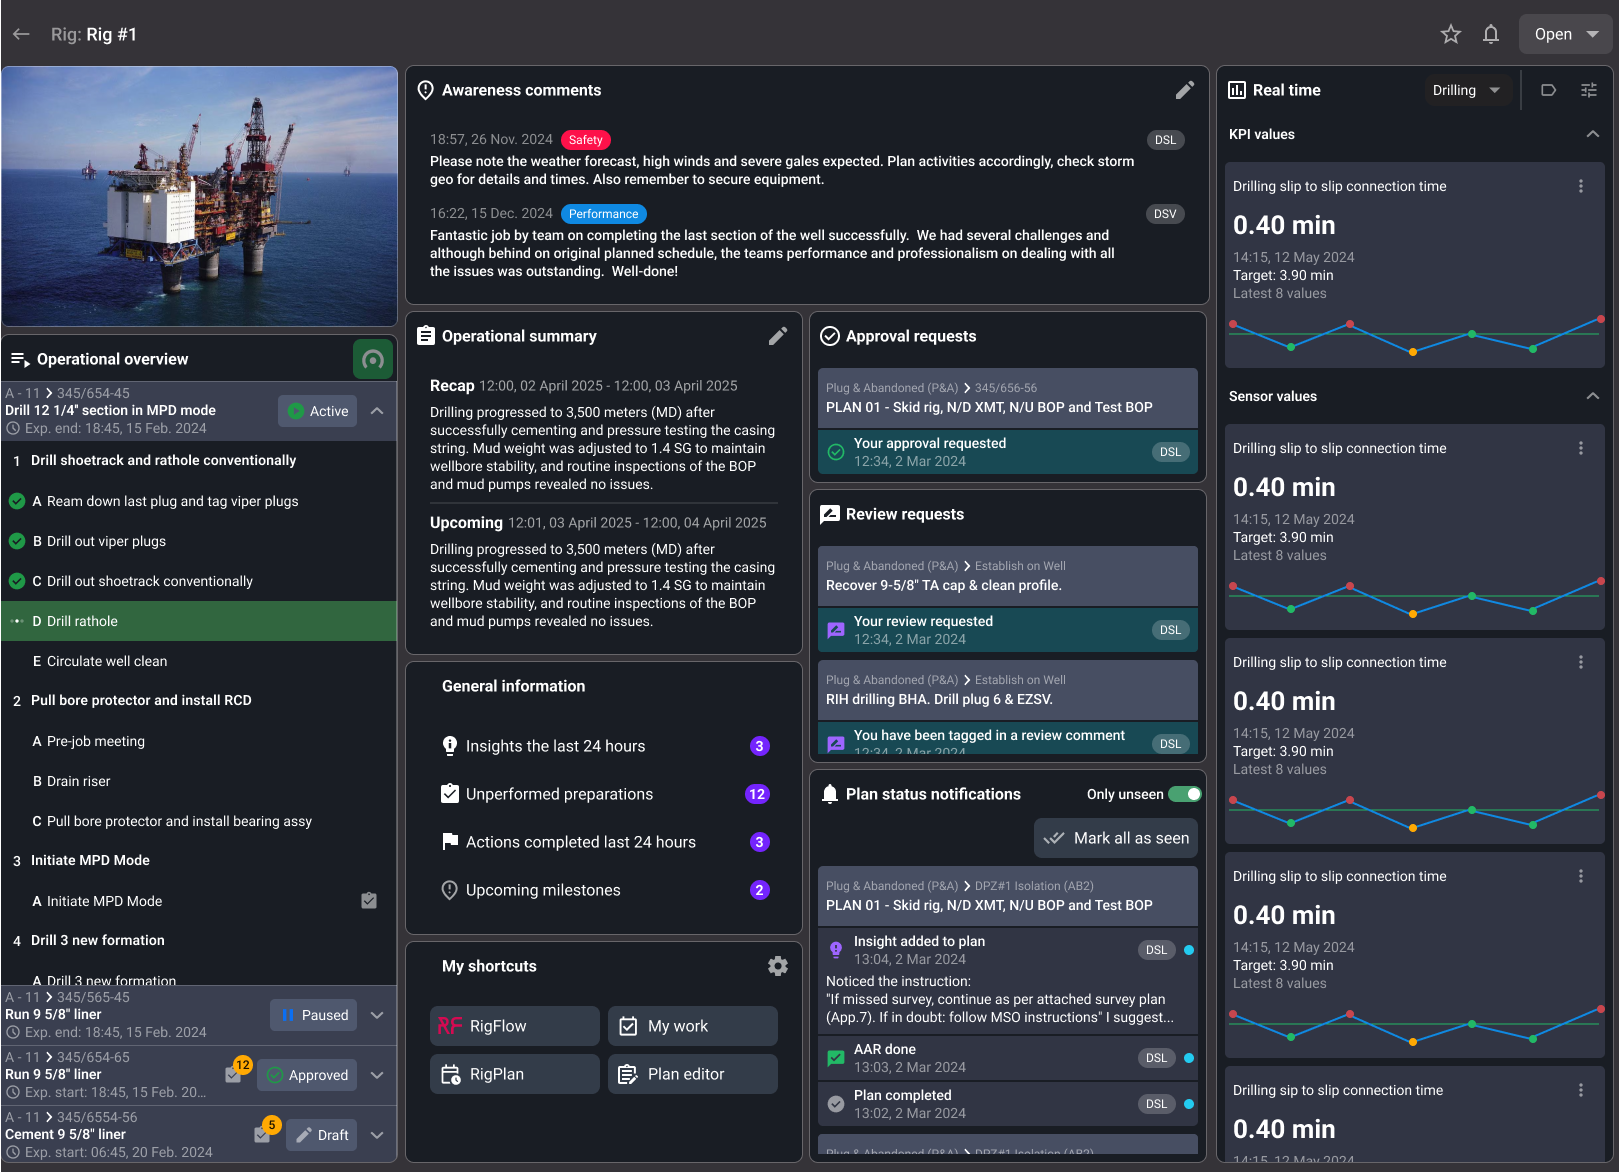The width and height of the screenshot is (1619, 1172).
Task: Expand the paused Run 9 5/8" liner row
Action: [x=377, y=1015]
